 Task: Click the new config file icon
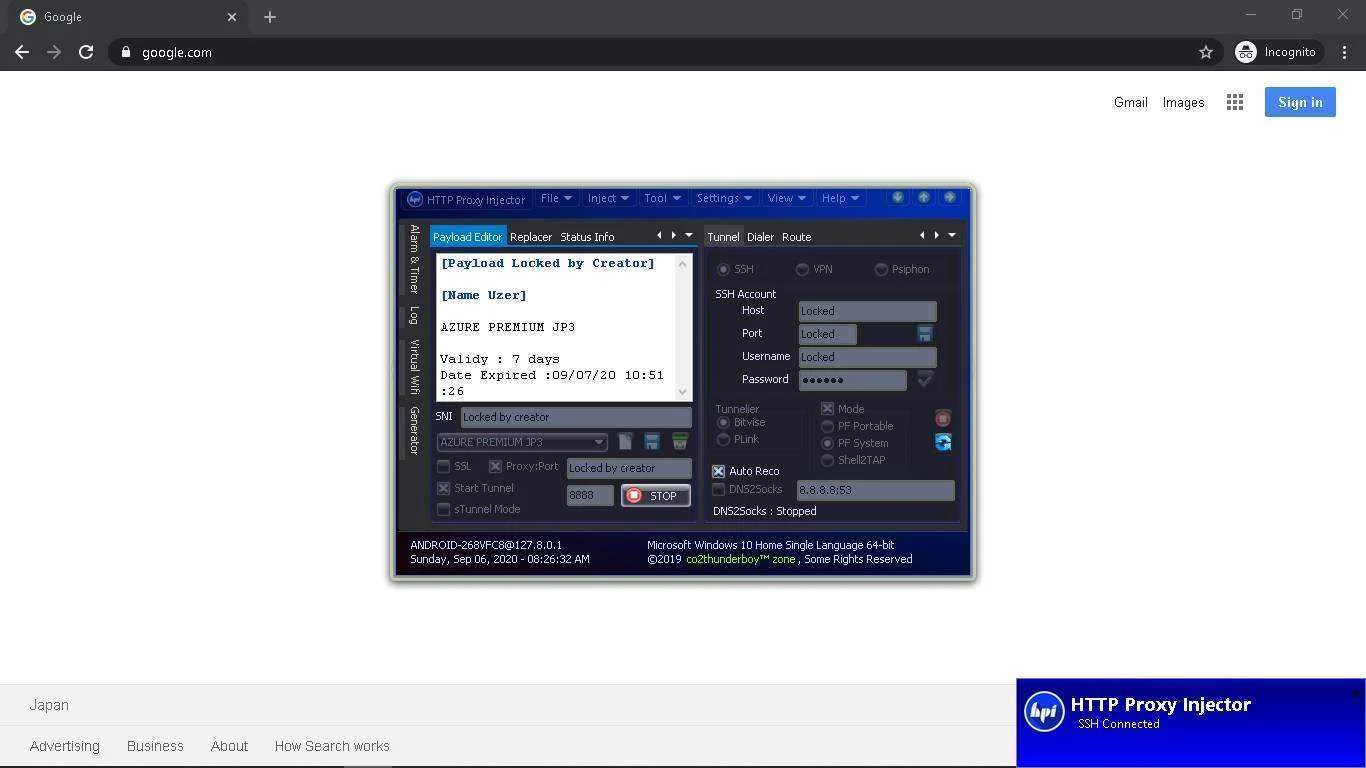click(625, 442)
